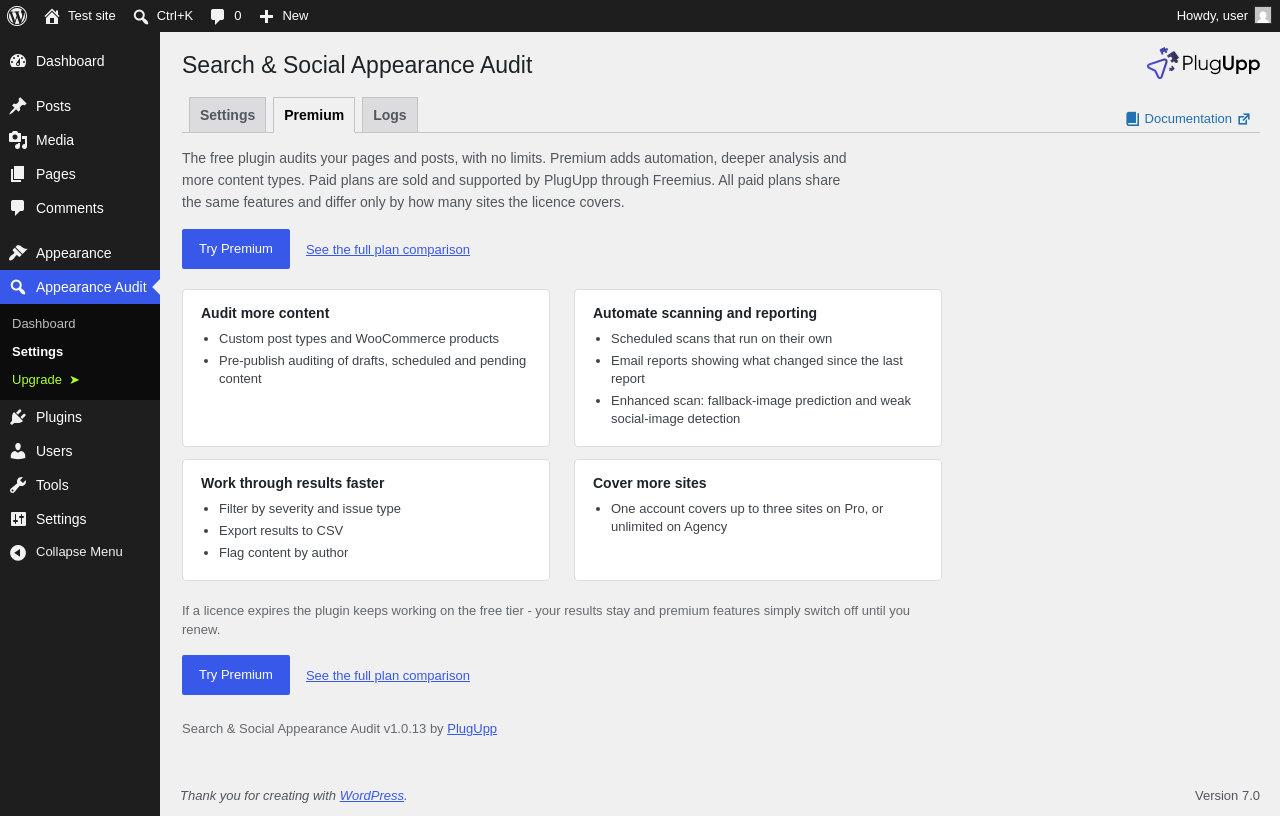Open the WordPress logo menu

point(17,16)
